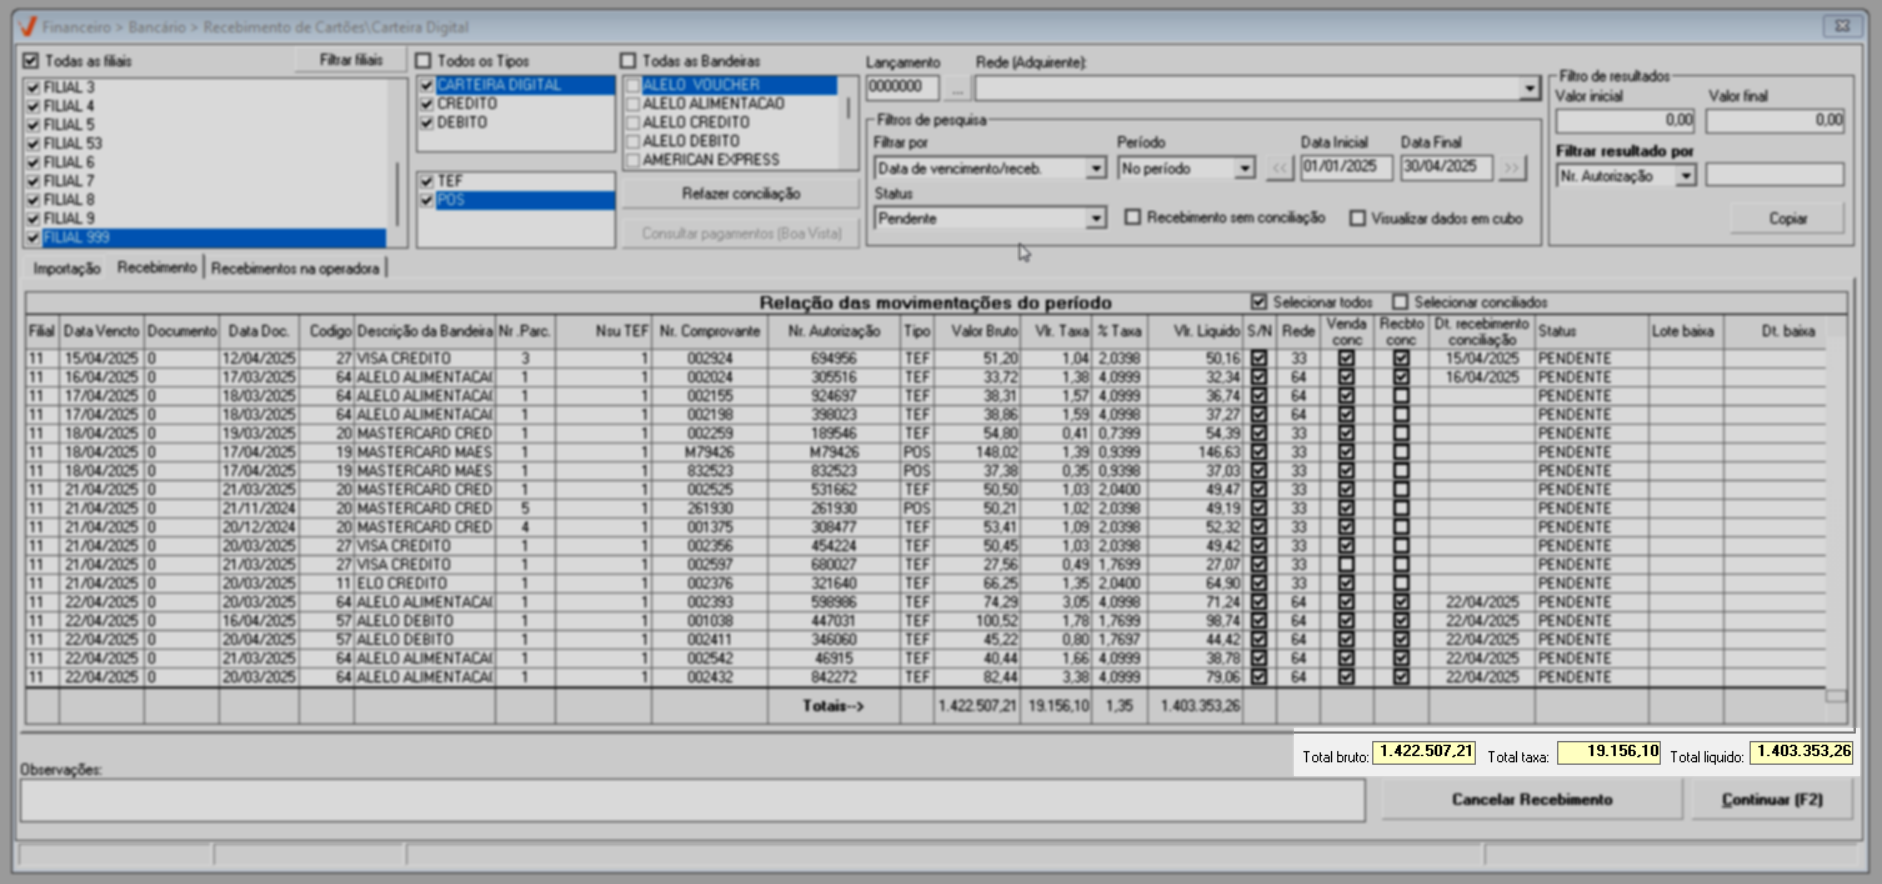Switch to the Importação tab

pos(66,268)
